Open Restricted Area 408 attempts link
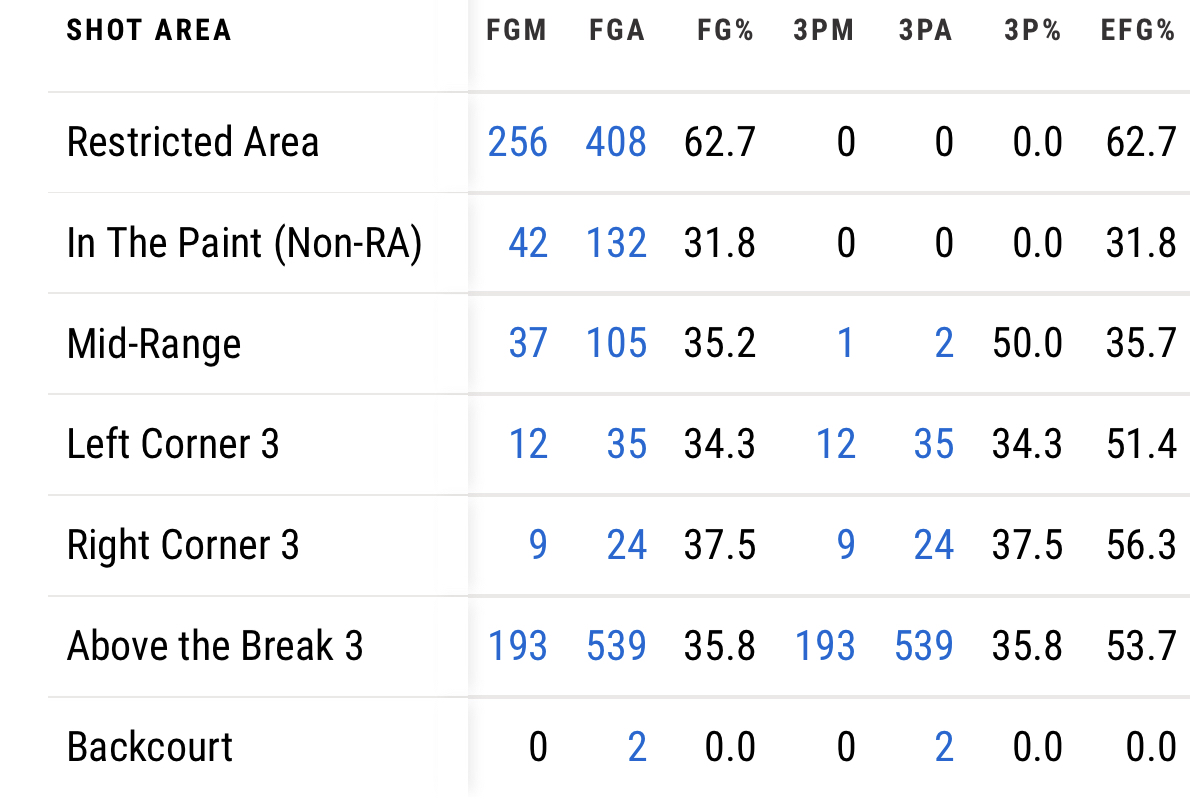This screenshot has height=805, width=1190. (616, 142)
